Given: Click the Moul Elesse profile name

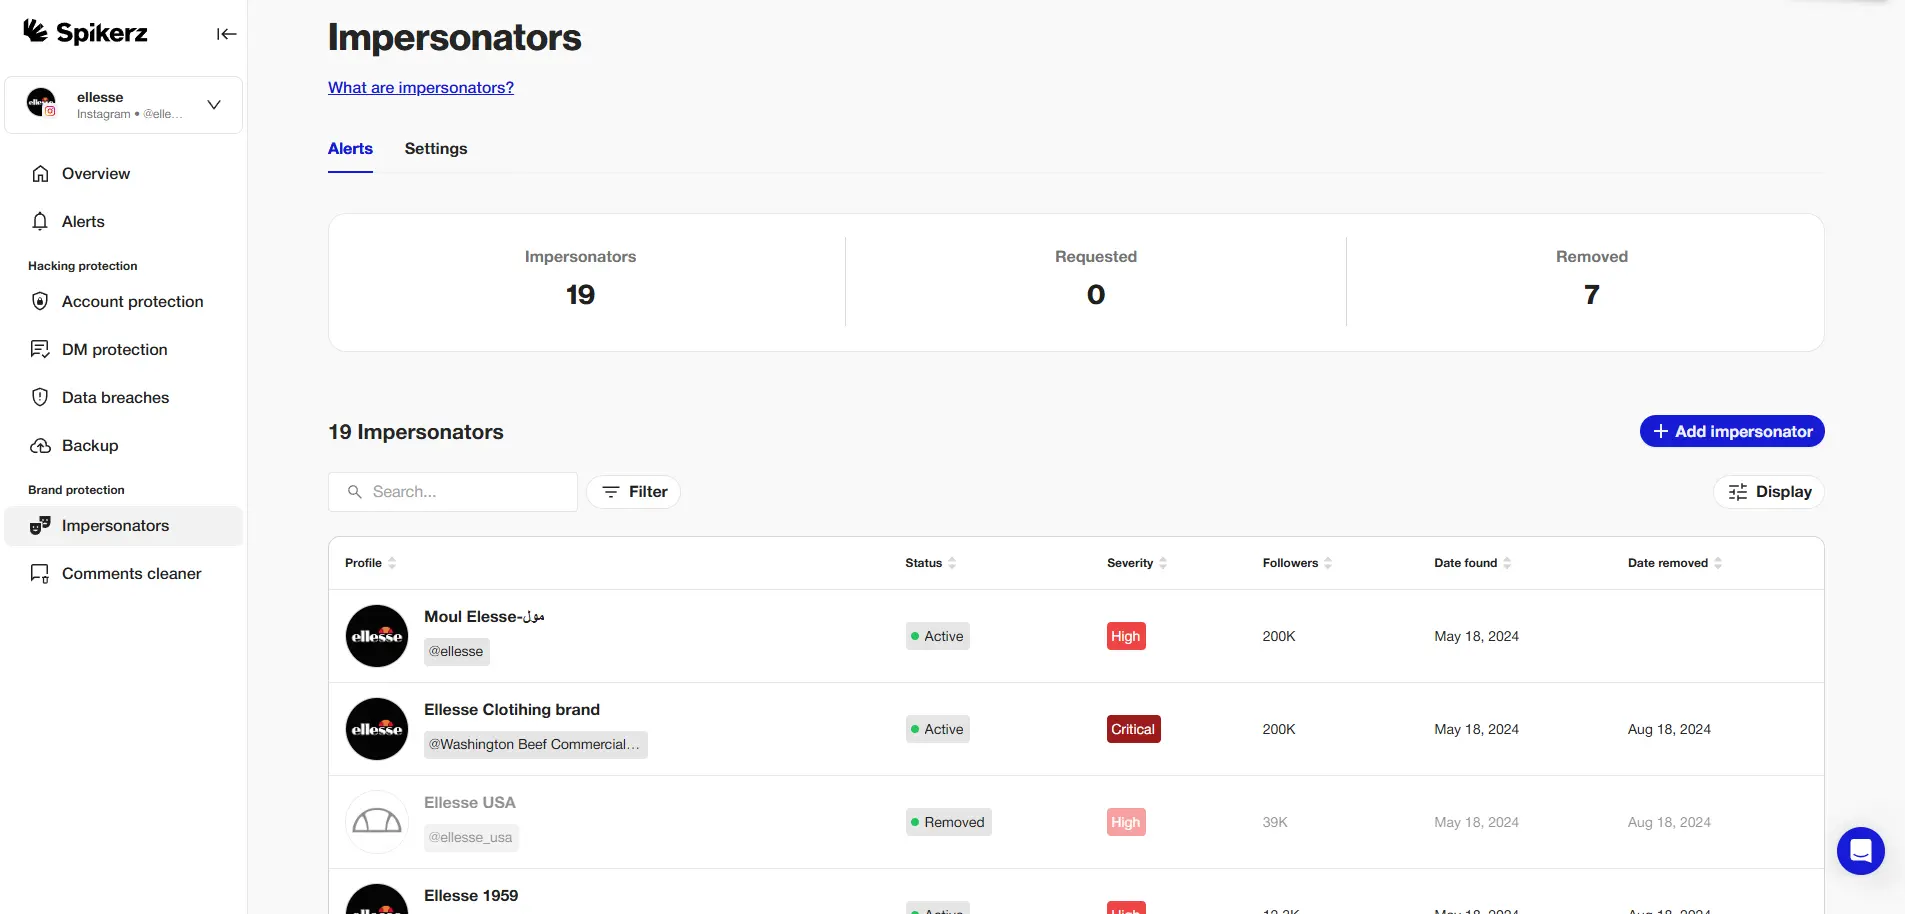Looking at the screenshot, I should click(x=484, y=617).
